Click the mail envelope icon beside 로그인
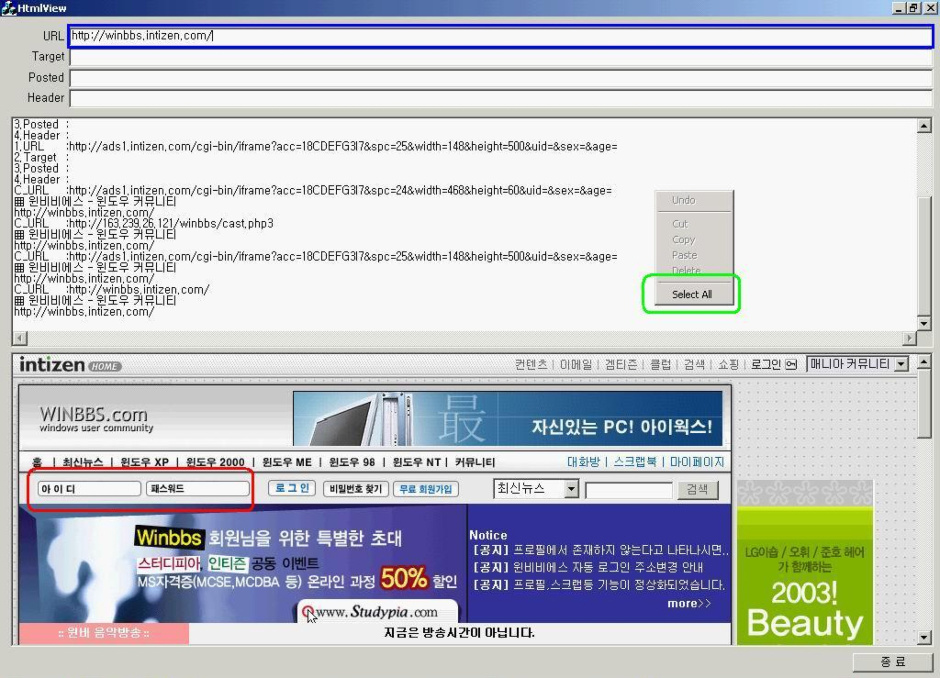Screen dimensions: 940x678 coord(791,364)
